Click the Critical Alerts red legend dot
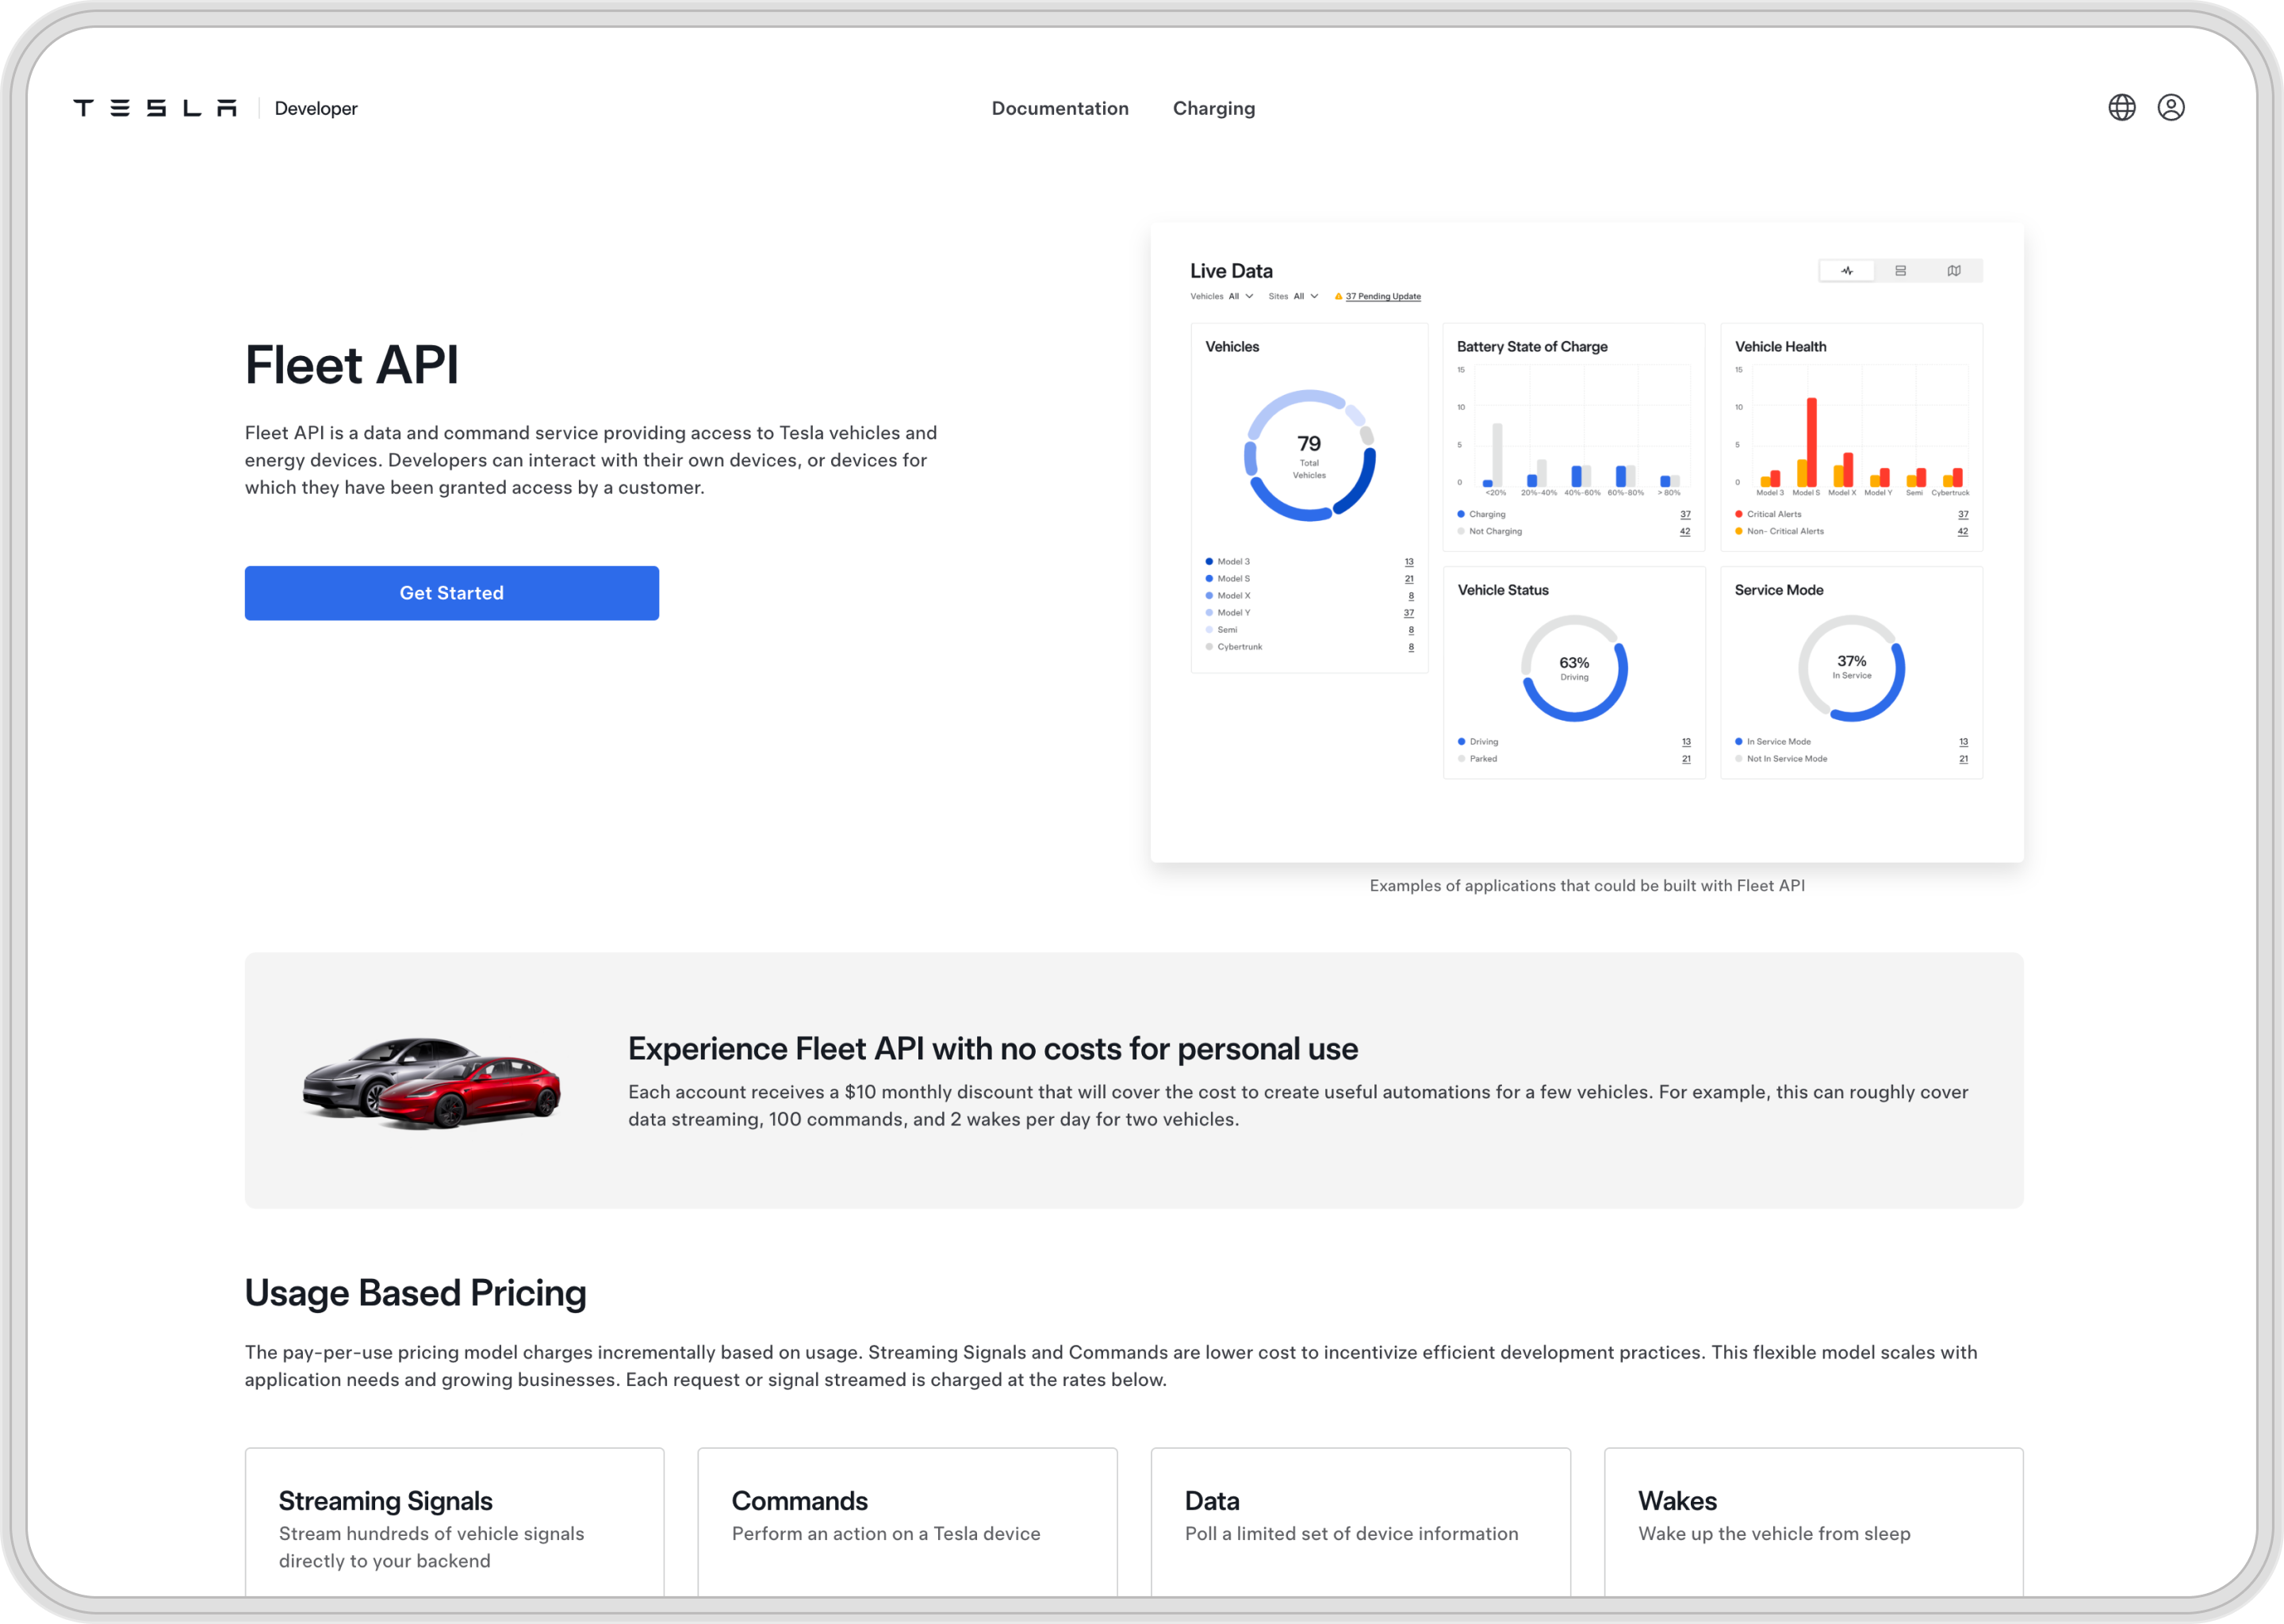Image resolution: width=2284 pixels, height=1624 pixels. [x=1739, y=514]
